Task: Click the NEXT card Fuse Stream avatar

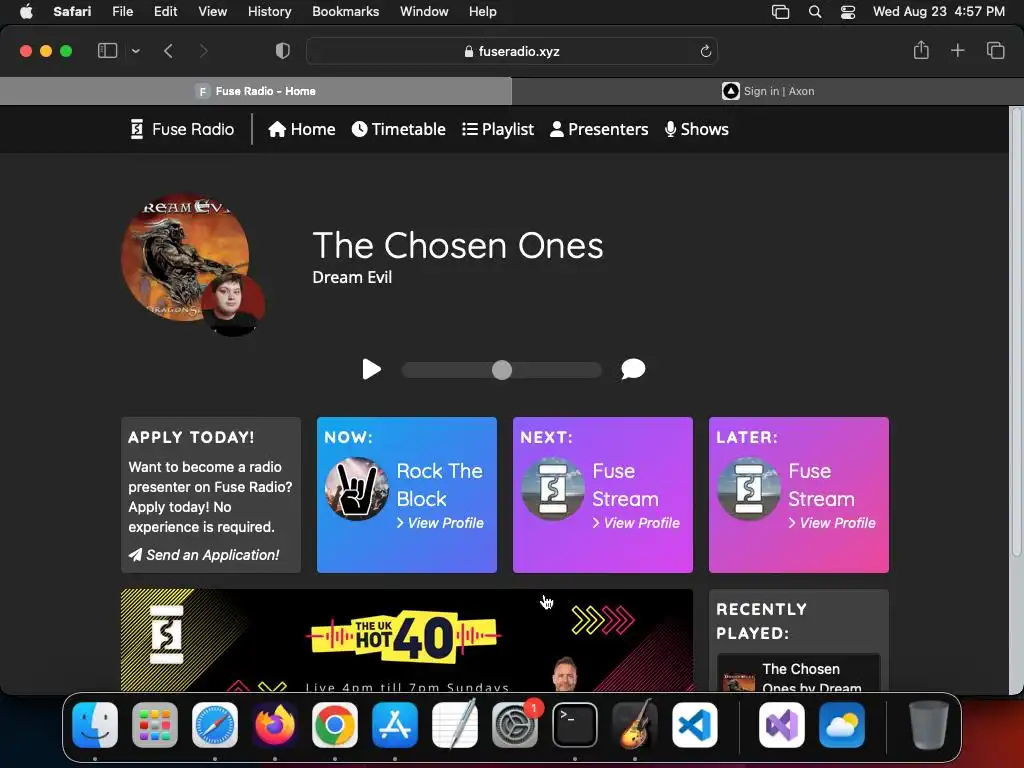Action: (x=552, y=489)
